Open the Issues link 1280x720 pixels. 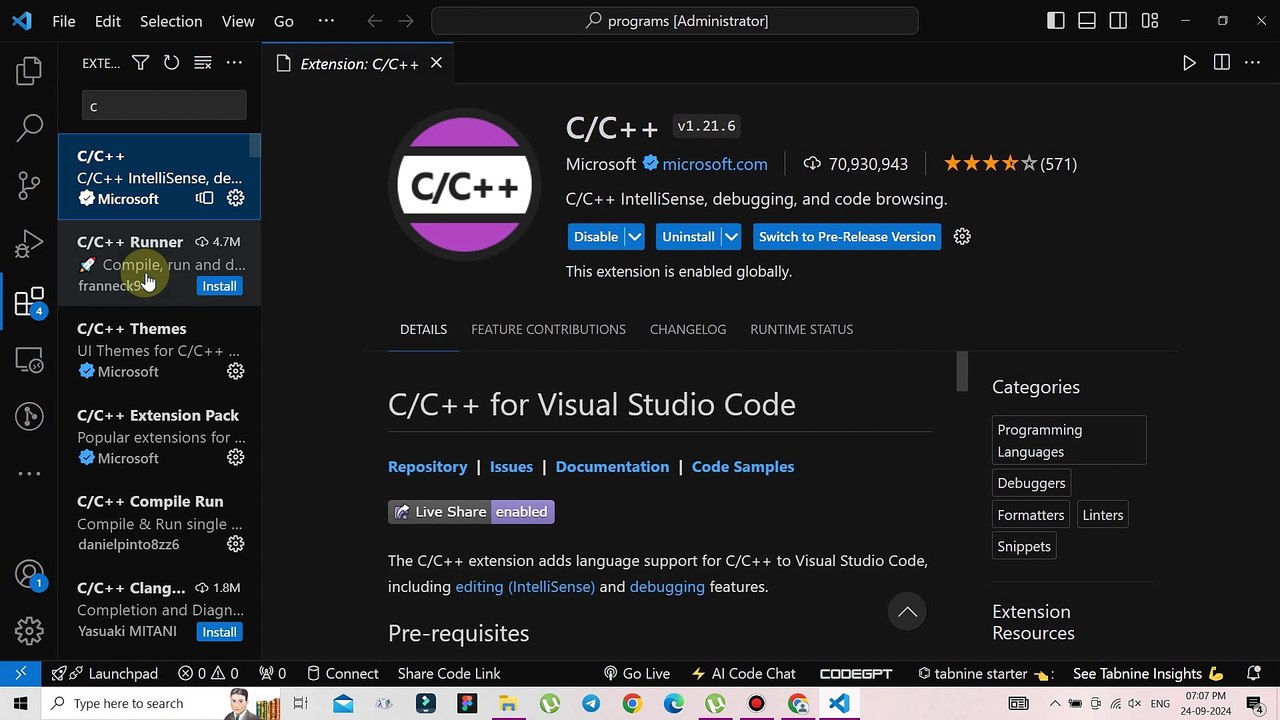(x=511, y=467)
